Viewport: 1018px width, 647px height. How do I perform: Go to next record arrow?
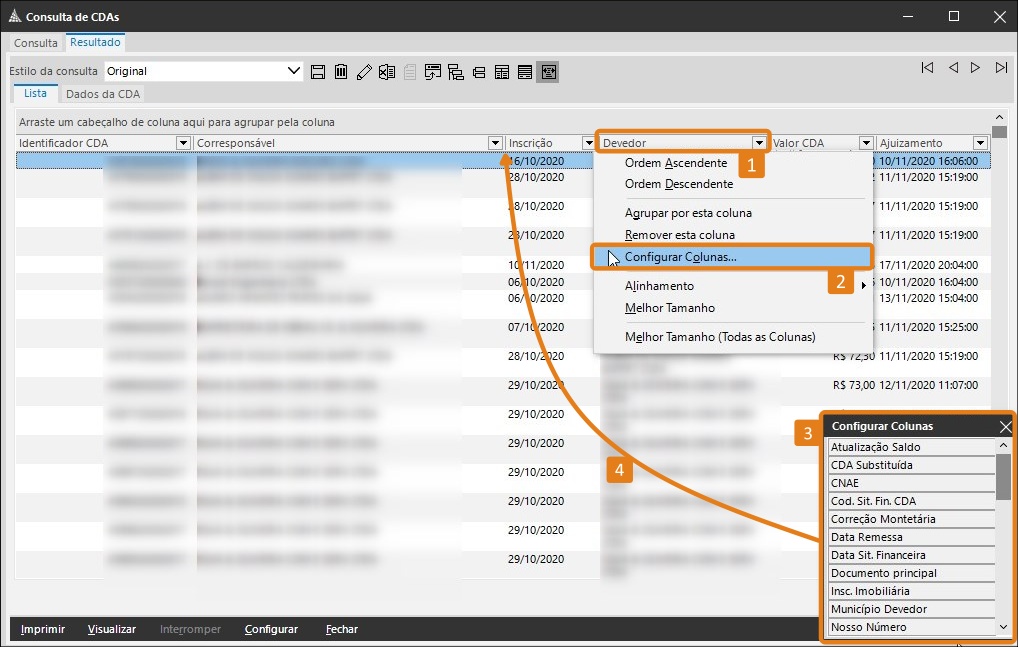pyautogui.click(x=976, y=68)
